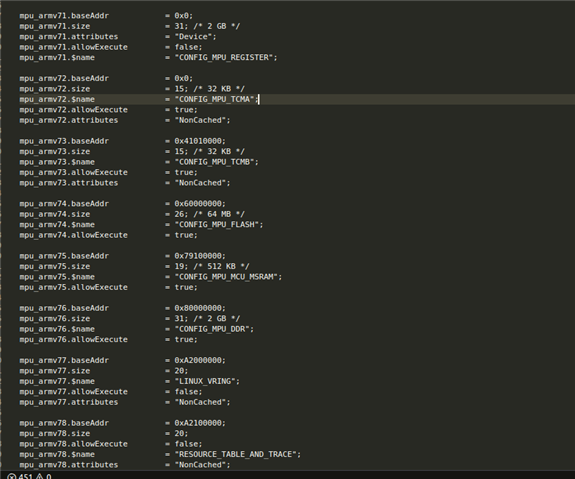The image size is (575, 479).
Task: Click "true;" on mpu_armv72.allowExecute line
Action: (186, 110)
